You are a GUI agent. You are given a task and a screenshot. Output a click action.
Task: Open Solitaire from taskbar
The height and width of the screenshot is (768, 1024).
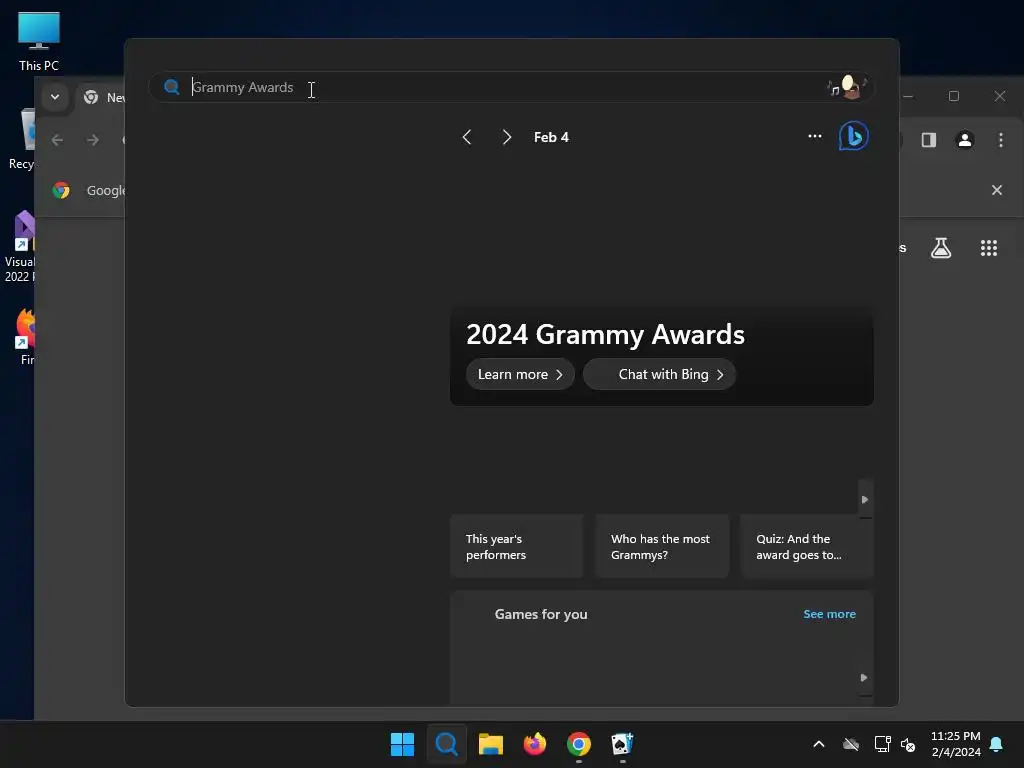point(622,744)
